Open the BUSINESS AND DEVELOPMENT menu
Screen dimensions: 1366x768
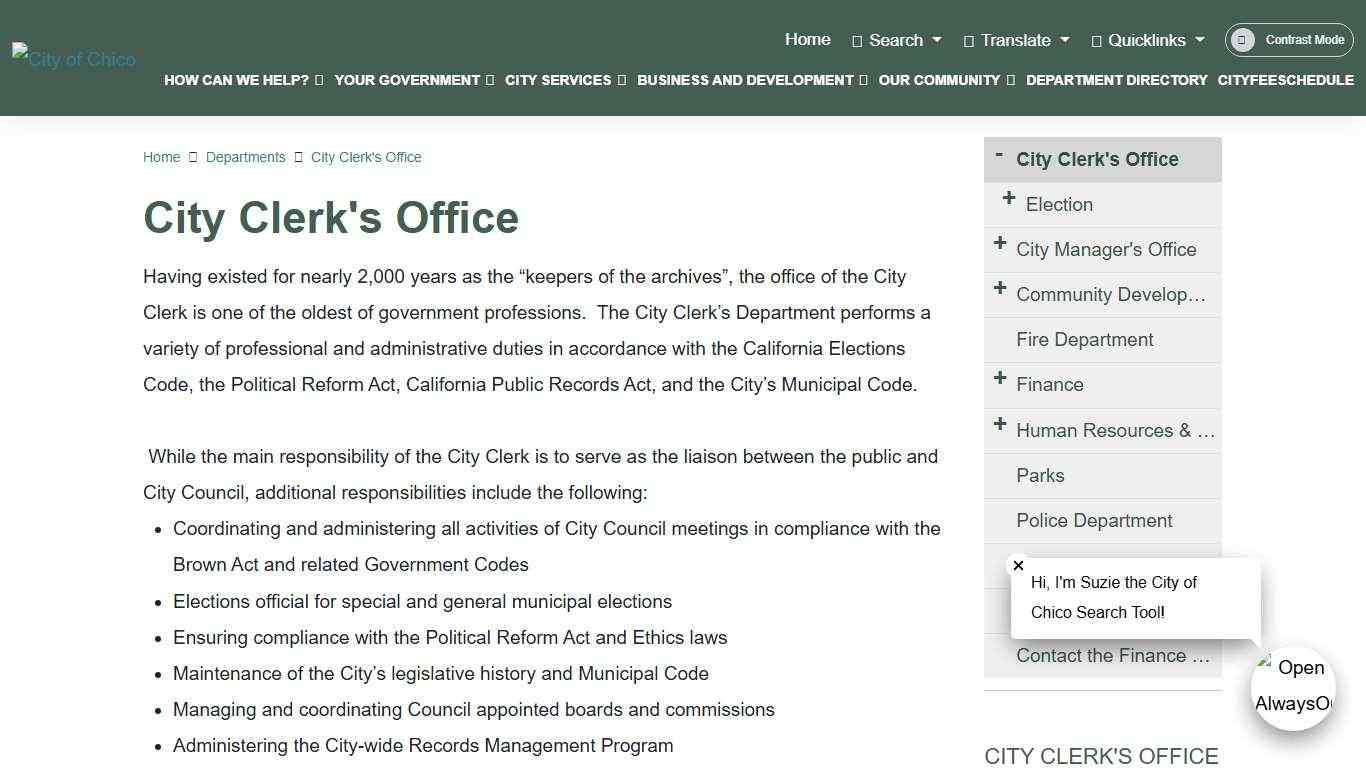point(745,80)
